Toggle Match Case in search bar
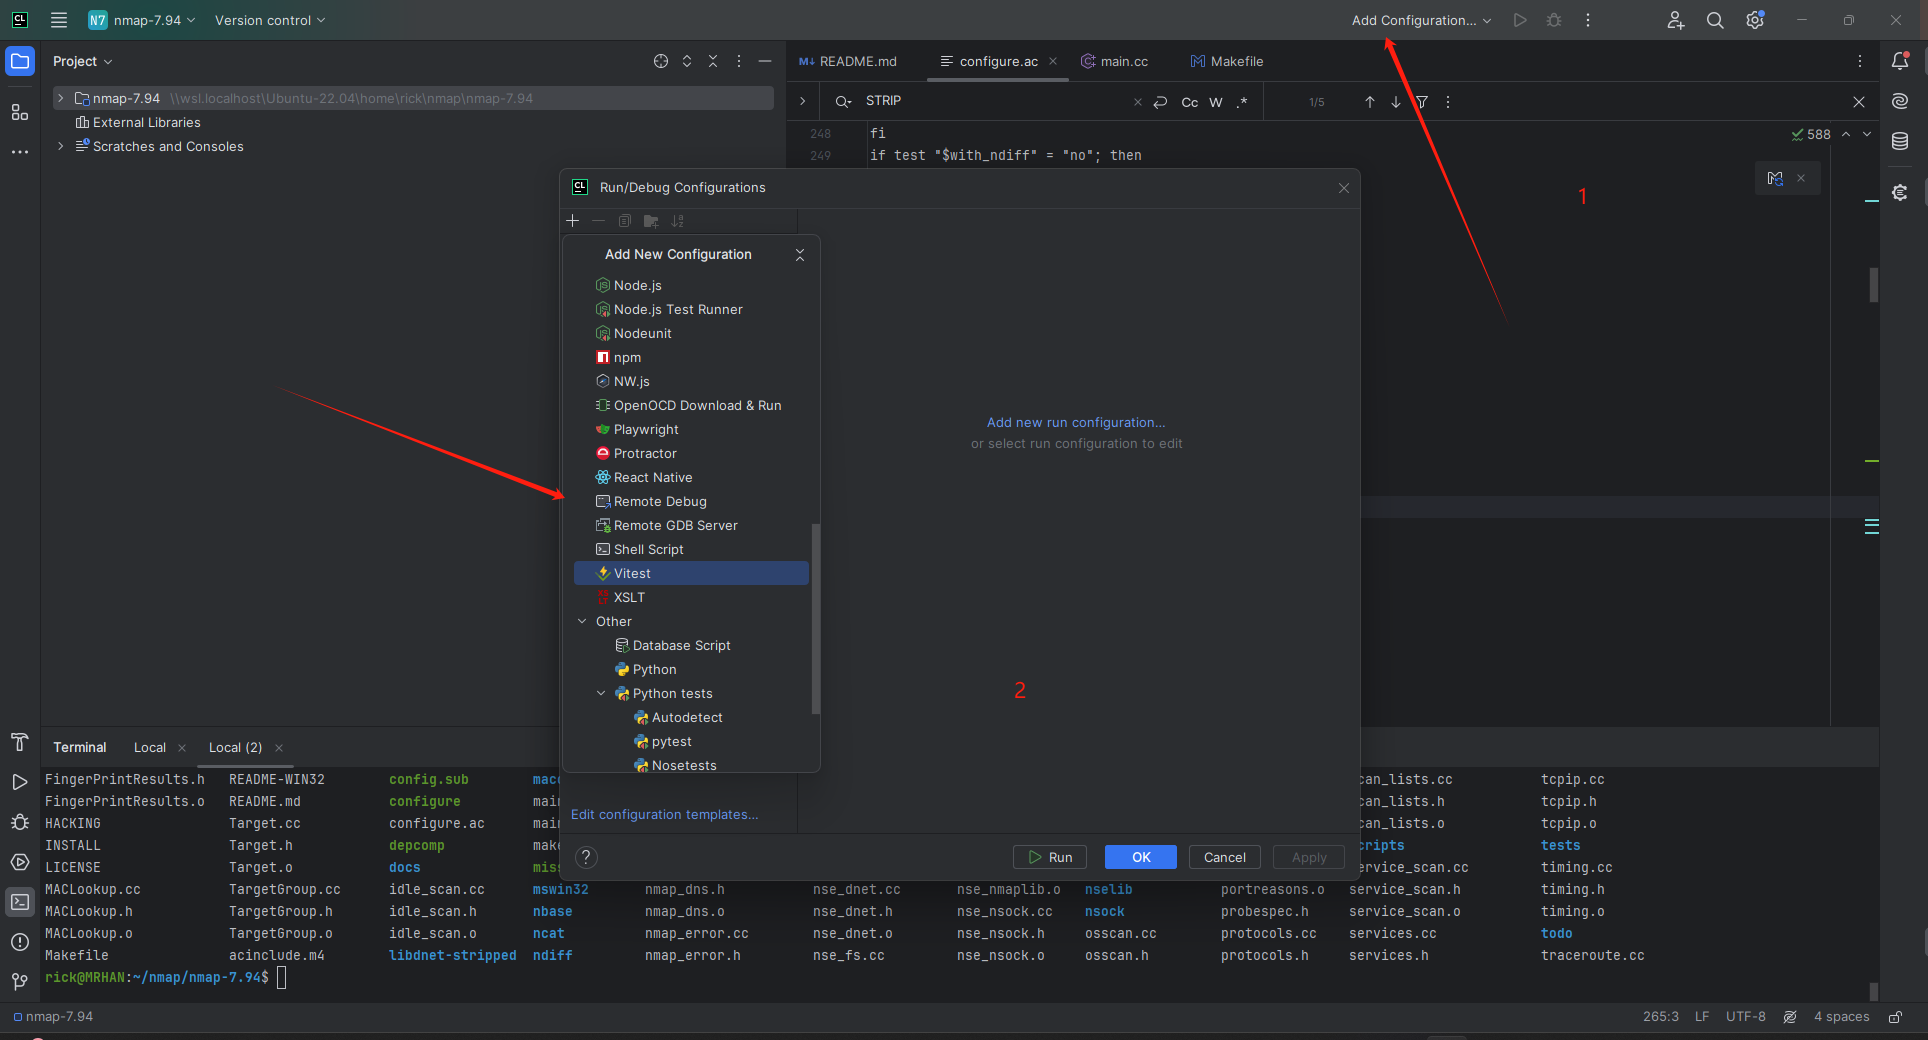Image resolution: width=1928 pixels, height=1040 pixels. [x=1190, y=102]
